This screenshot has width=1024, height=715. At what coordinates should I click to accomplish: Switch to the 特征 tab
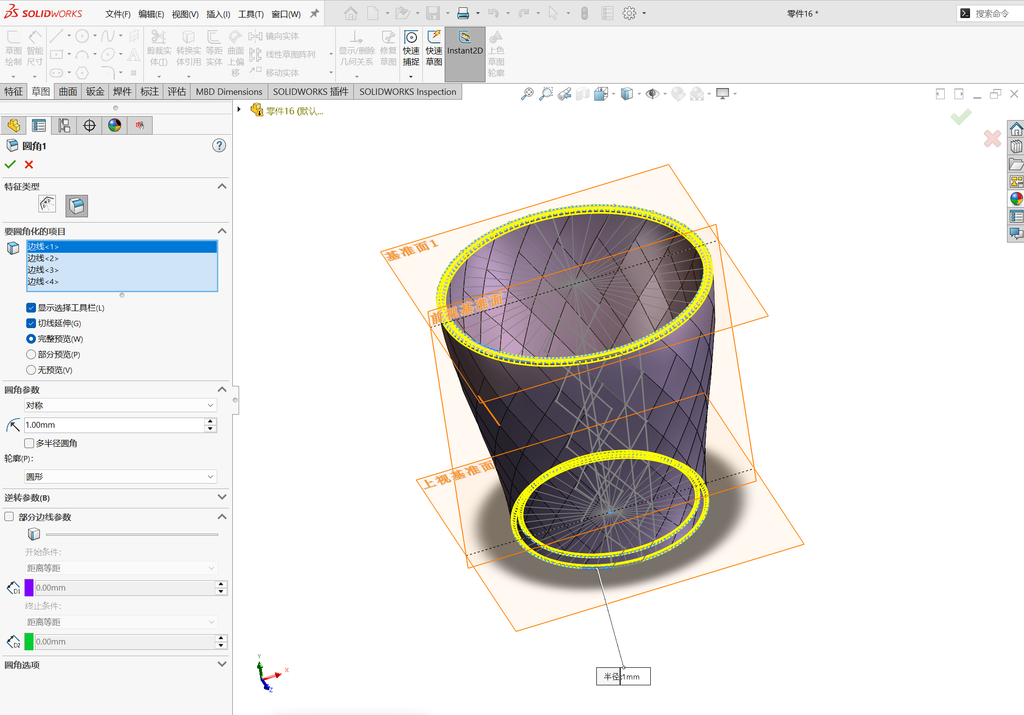pyautogui.click(x=14, y=92)
